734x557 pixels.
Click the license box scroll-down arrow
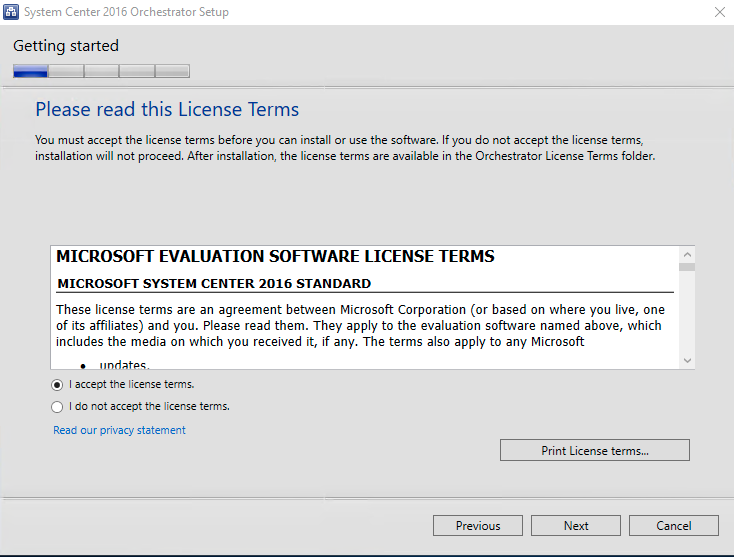(687, 360)
